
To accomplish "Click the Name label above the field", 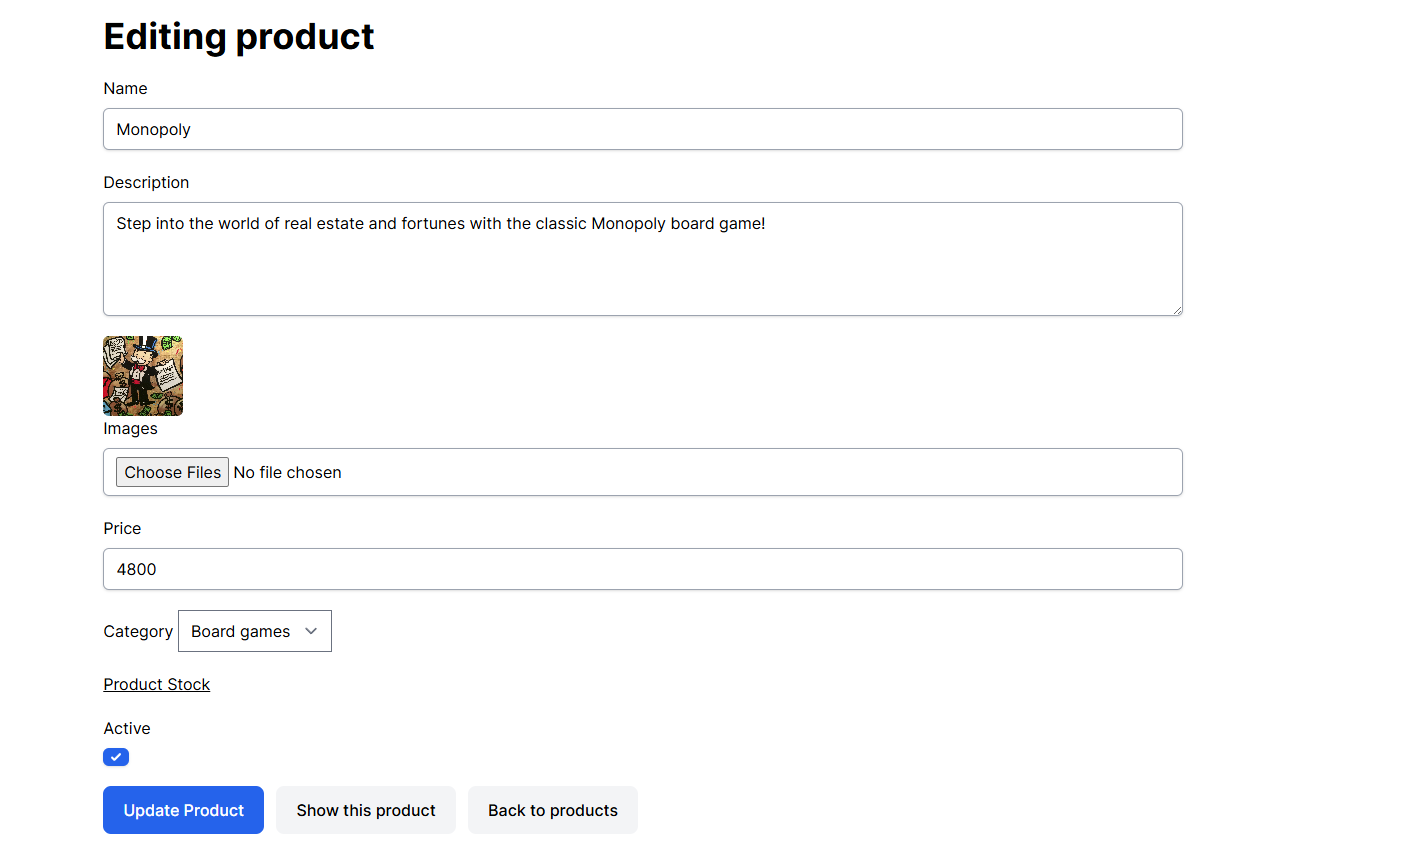I will tap(125, 88).
